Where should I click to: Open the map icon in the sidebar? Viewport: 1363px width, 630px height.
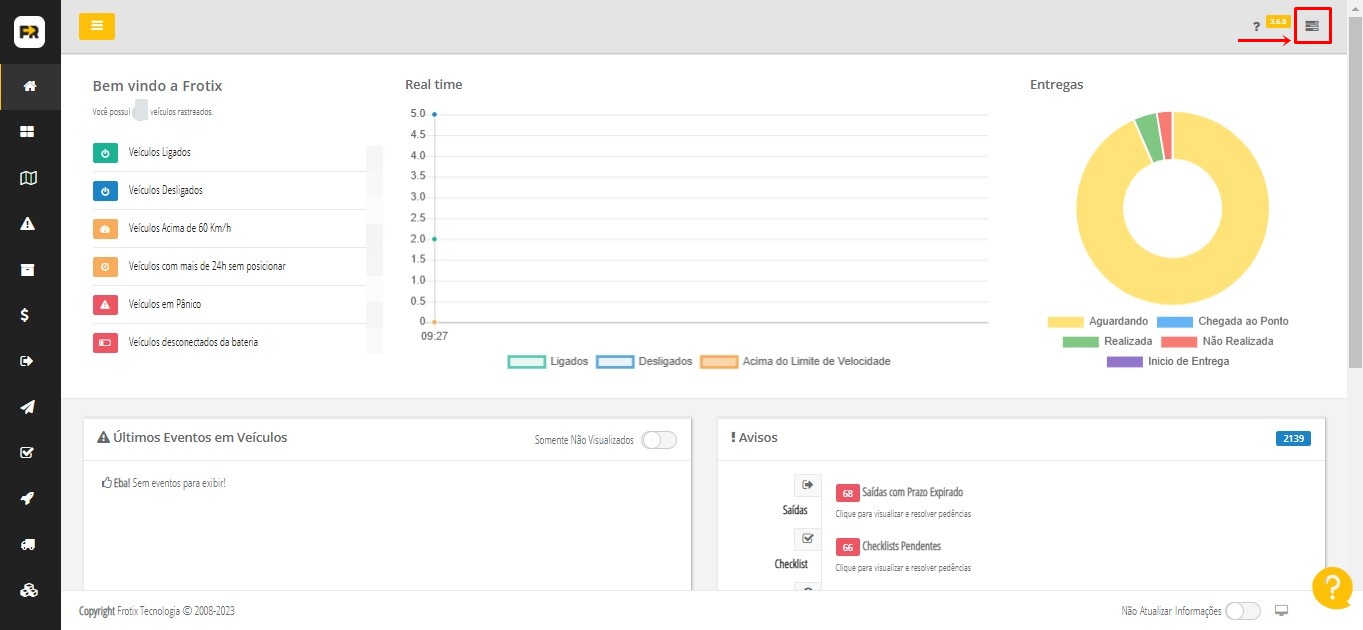pos(29,178)
